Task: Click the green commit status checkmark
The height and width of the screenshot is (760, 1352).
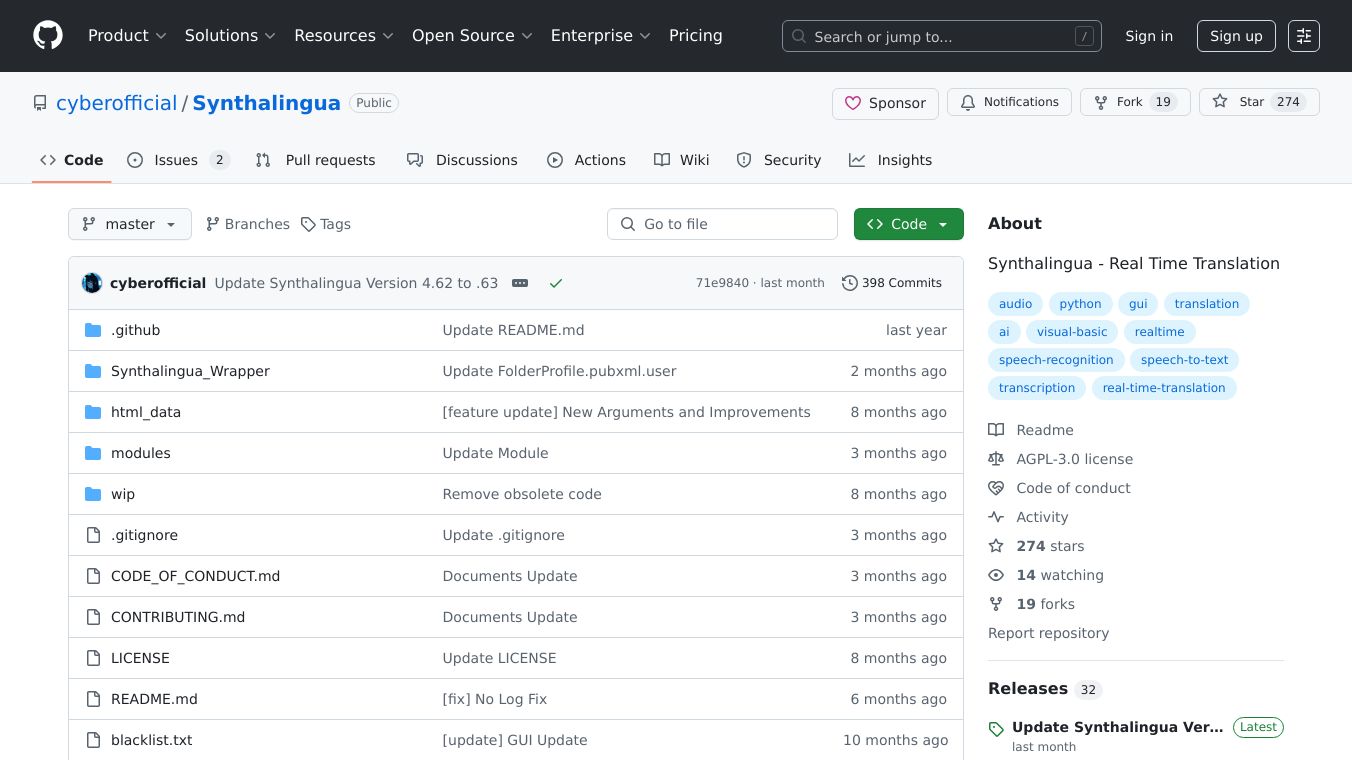Action: click(556, 283)
